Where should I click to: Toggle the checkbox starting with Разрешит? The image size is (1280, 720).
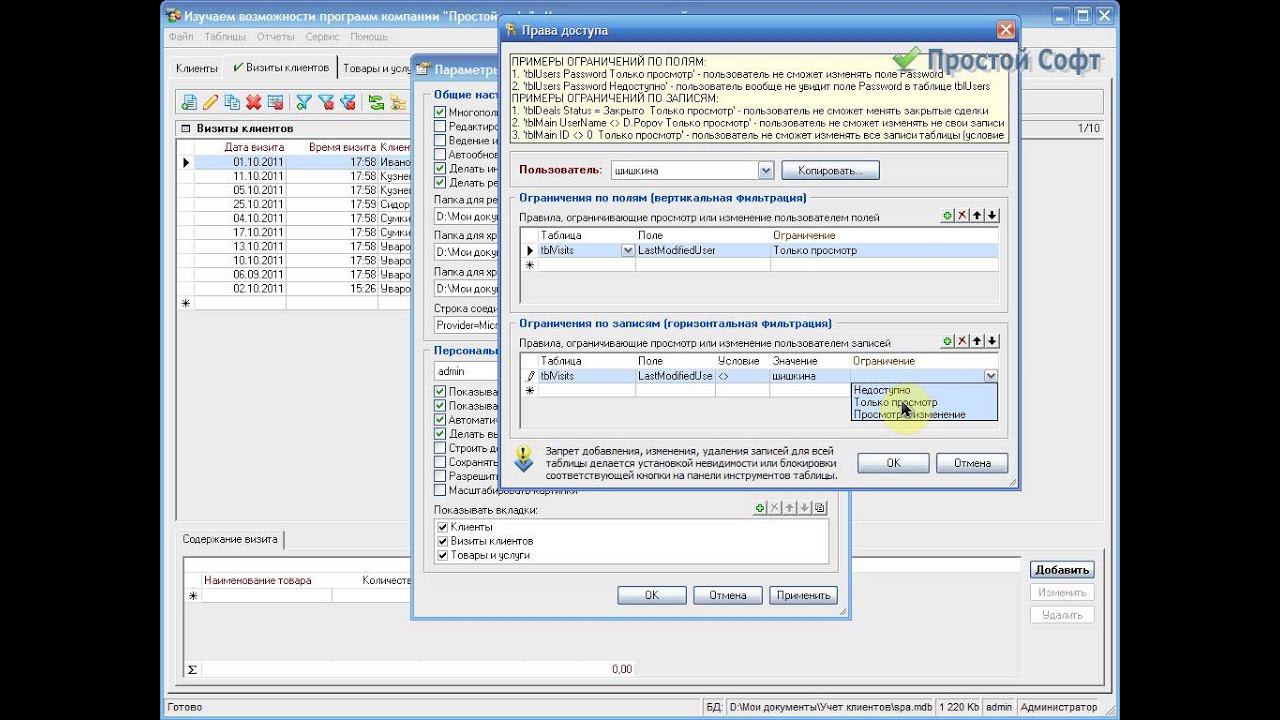tap(440, 476)
